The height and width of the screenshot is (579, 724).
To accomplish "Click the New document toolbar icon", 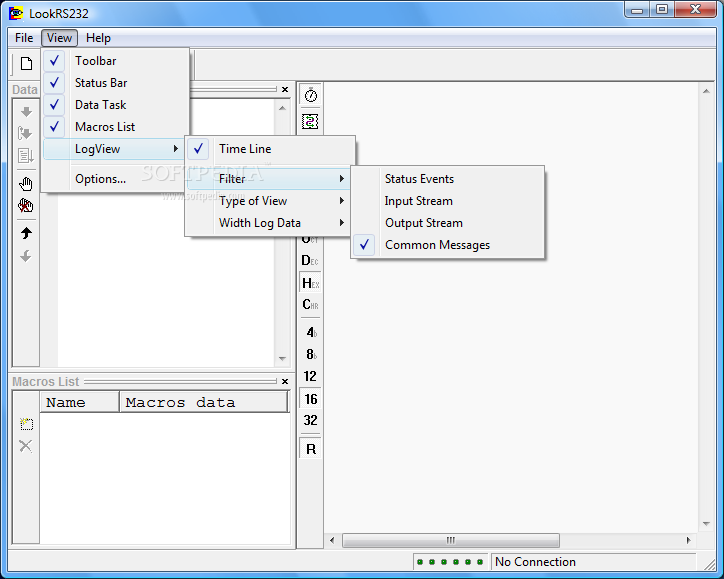I will [x=26, y=64].
